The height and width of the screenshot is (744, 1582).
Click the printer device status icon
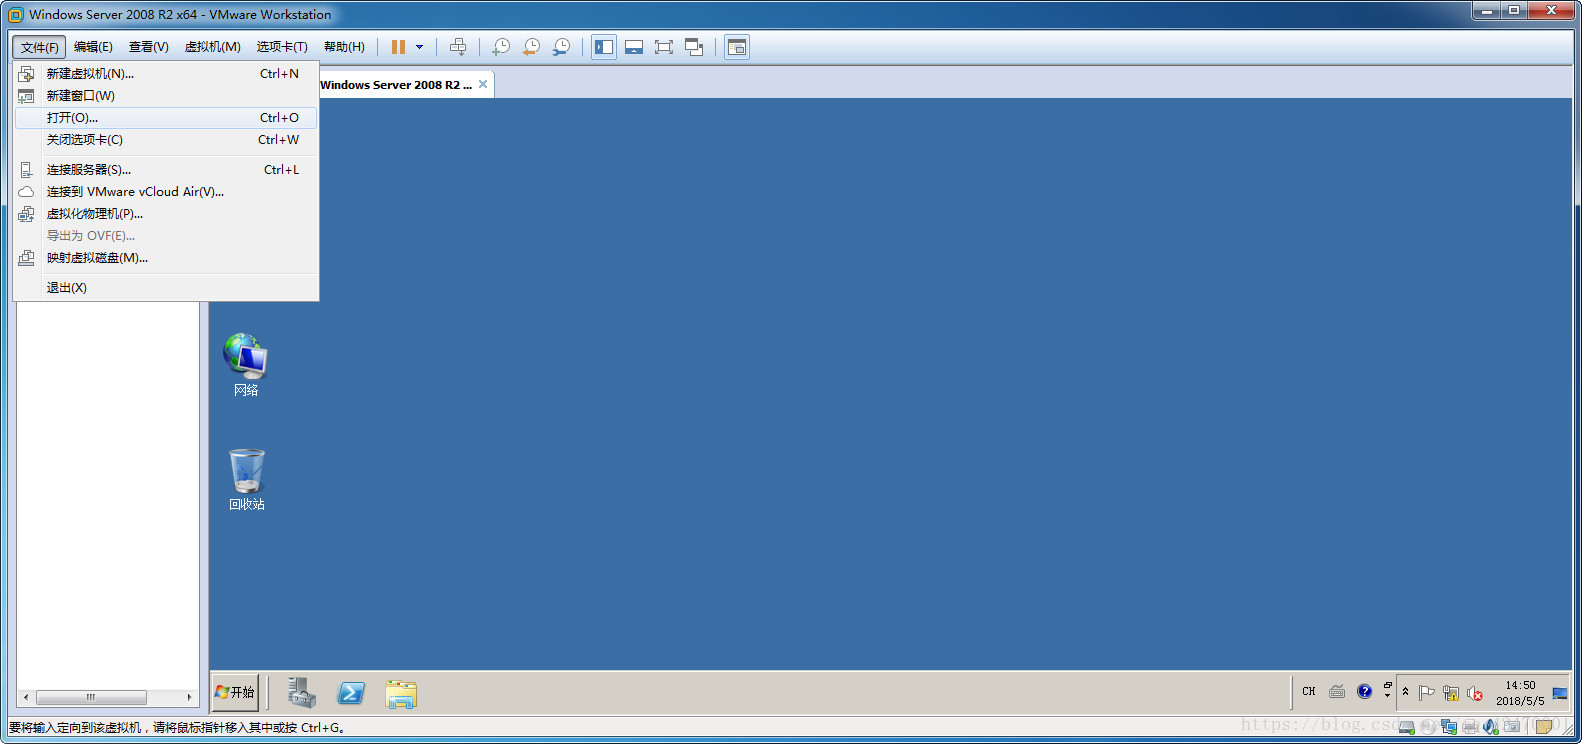[x=1470, y=727]
